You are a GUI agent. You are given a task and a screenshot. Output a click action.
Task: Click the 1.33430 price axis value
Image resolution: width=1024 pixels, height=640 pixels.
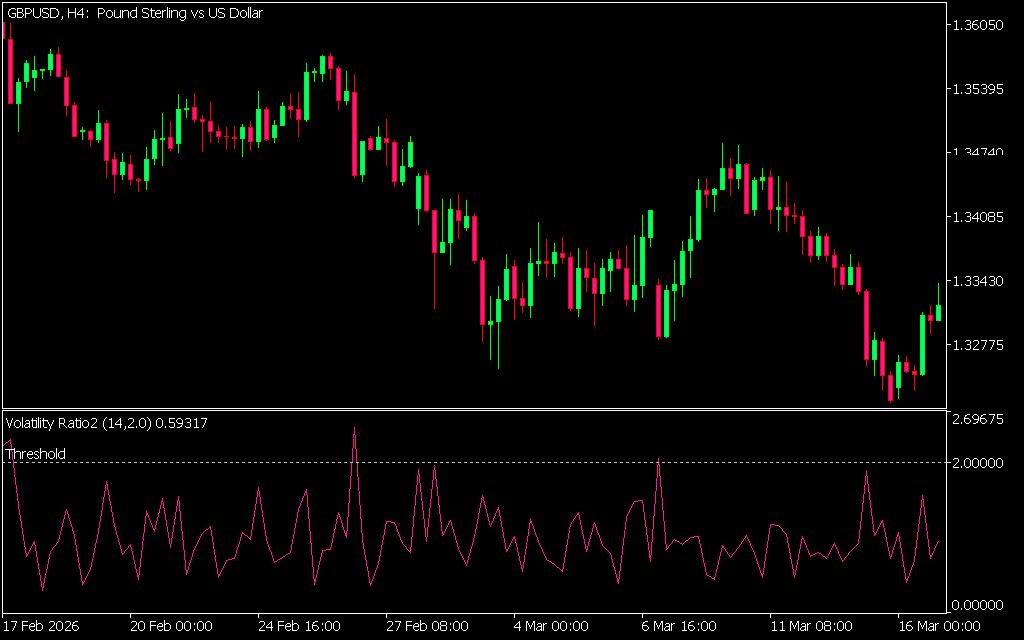click(x=979, y=281)
